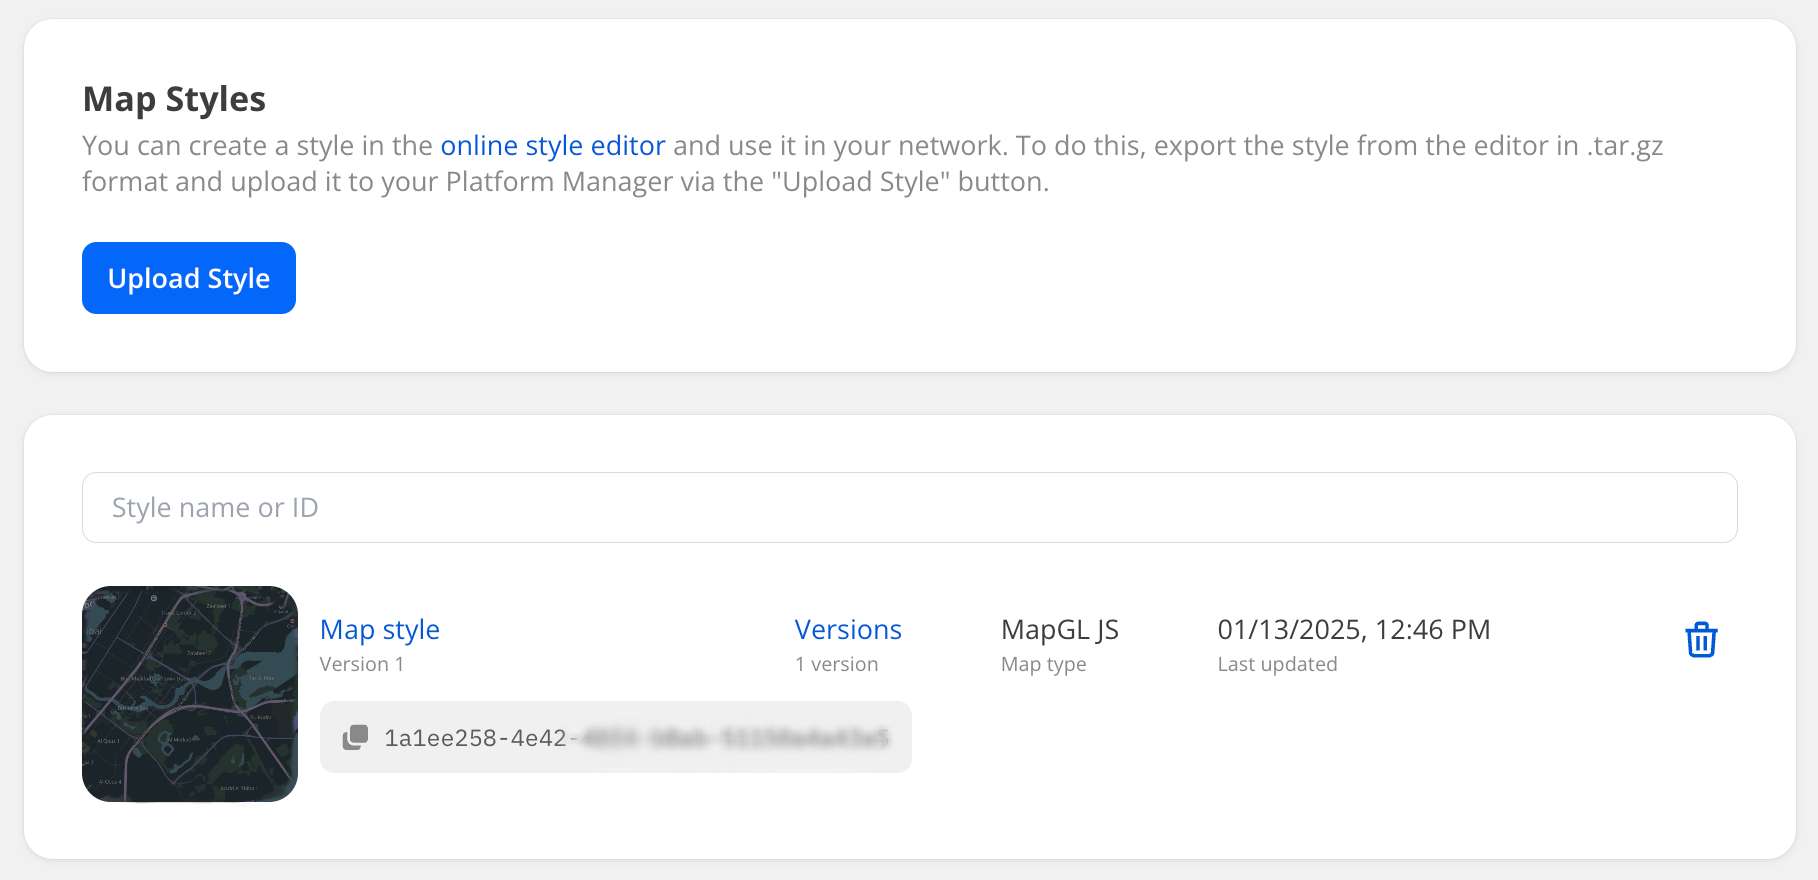Click the ".tar.gz" text in the description
1818x880 pixels.
pyautogui.click(x=1624, y=146)
